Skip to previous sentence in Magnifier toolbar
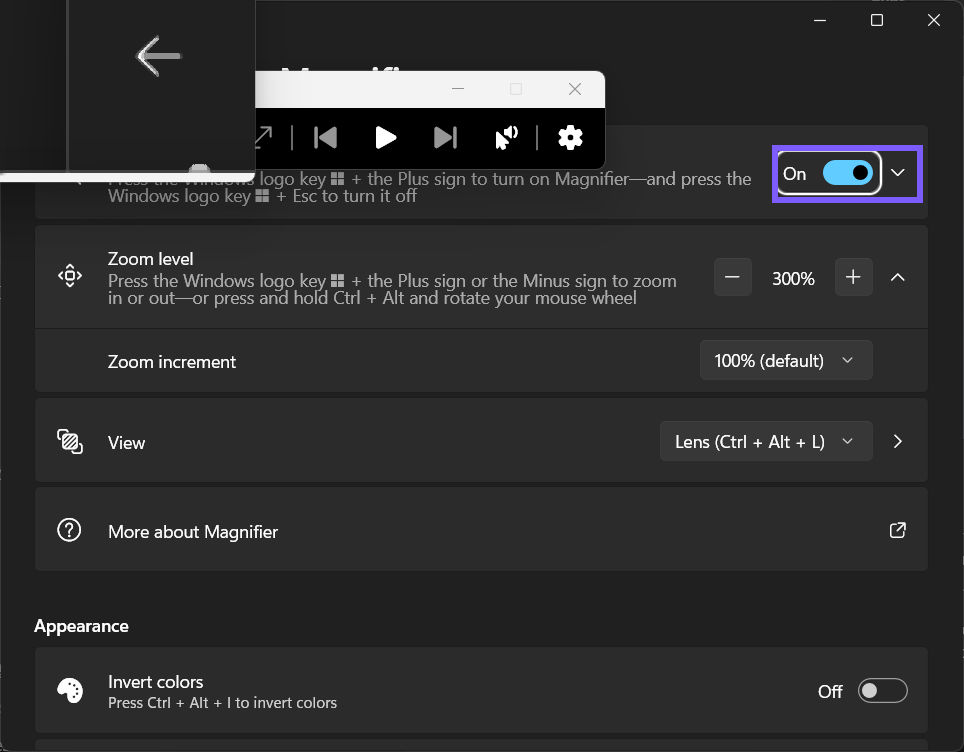Viewport: 964px width, 752px height. click(x=325, y=138)
